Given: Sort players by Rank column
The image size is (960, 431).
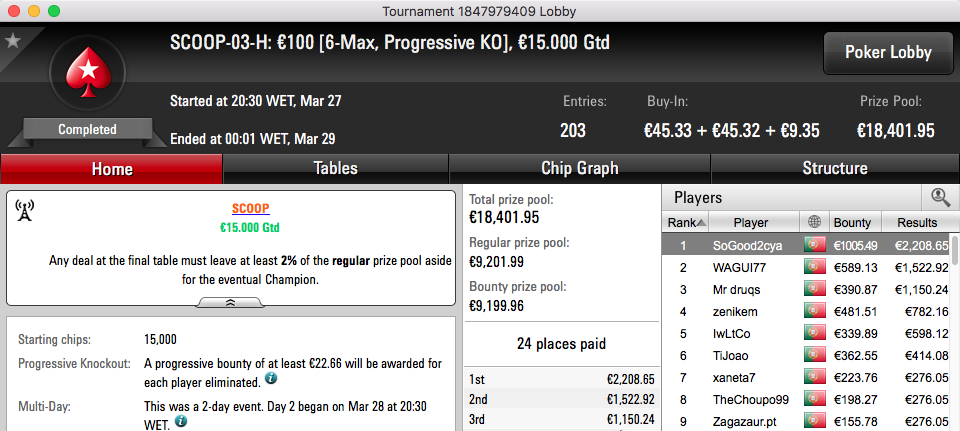Looking at the screenshot, I should (684, 222).
